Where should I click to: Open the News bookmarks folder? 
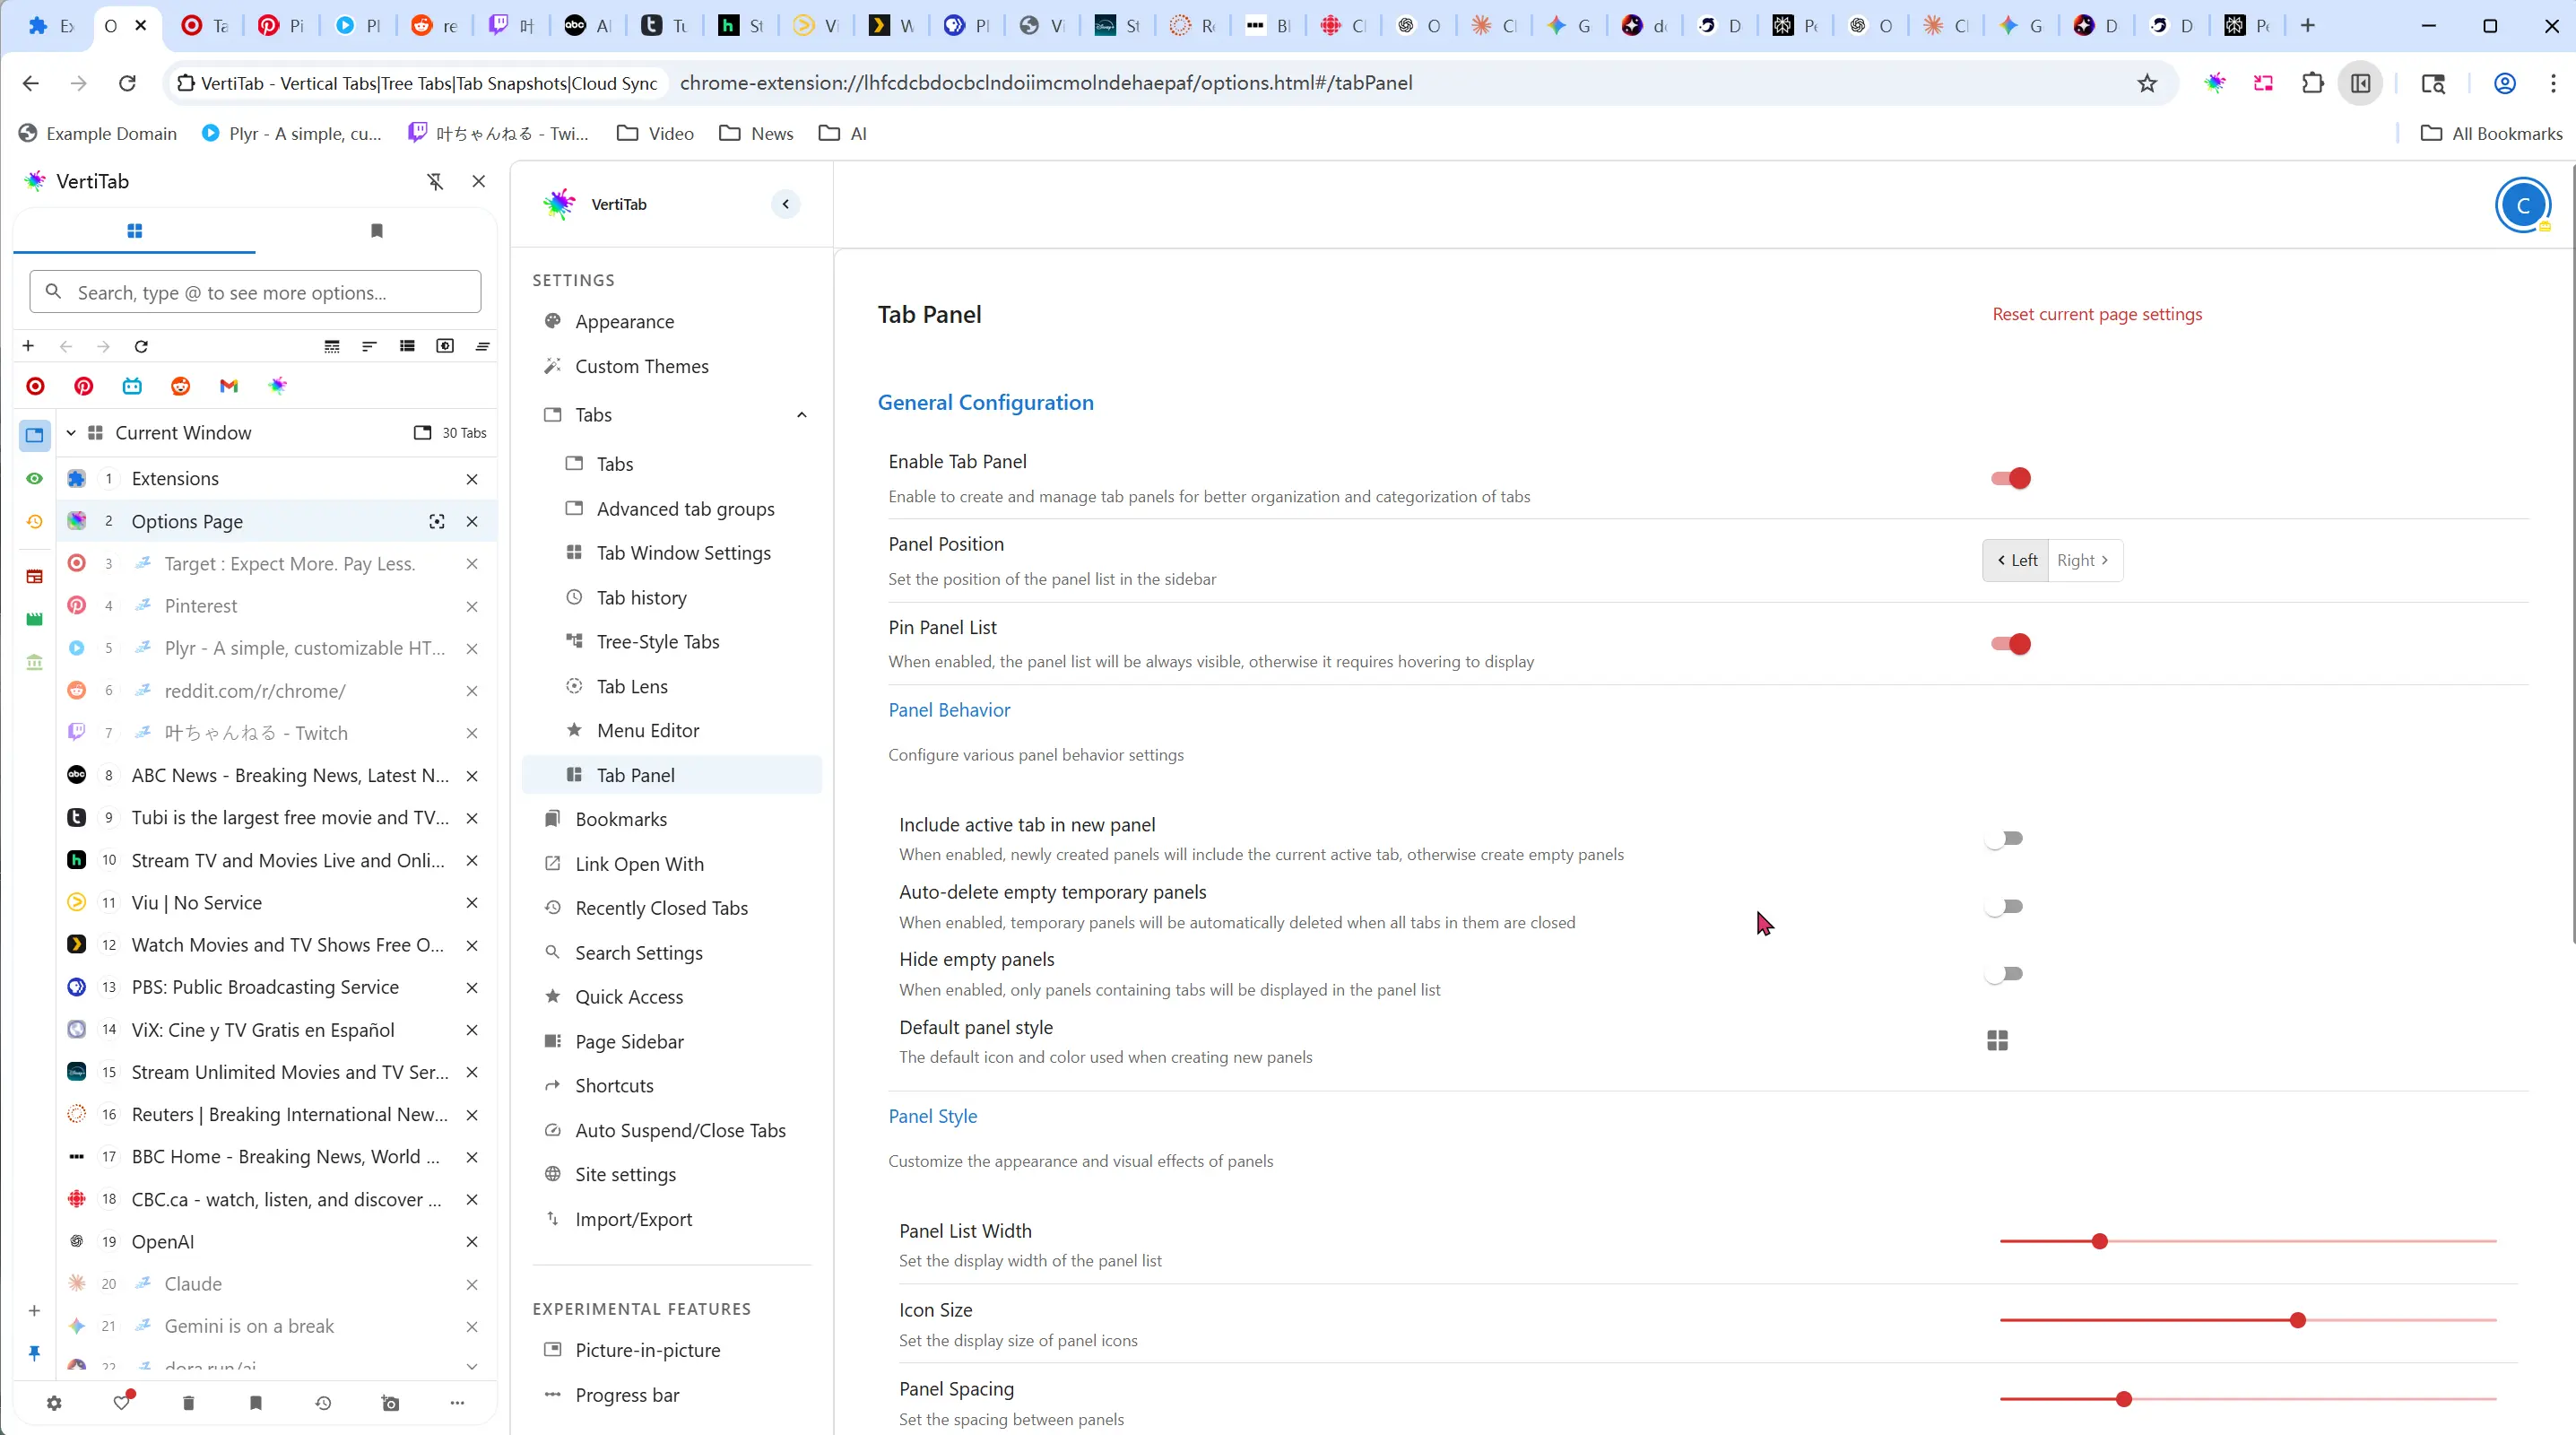click(757, 133)
